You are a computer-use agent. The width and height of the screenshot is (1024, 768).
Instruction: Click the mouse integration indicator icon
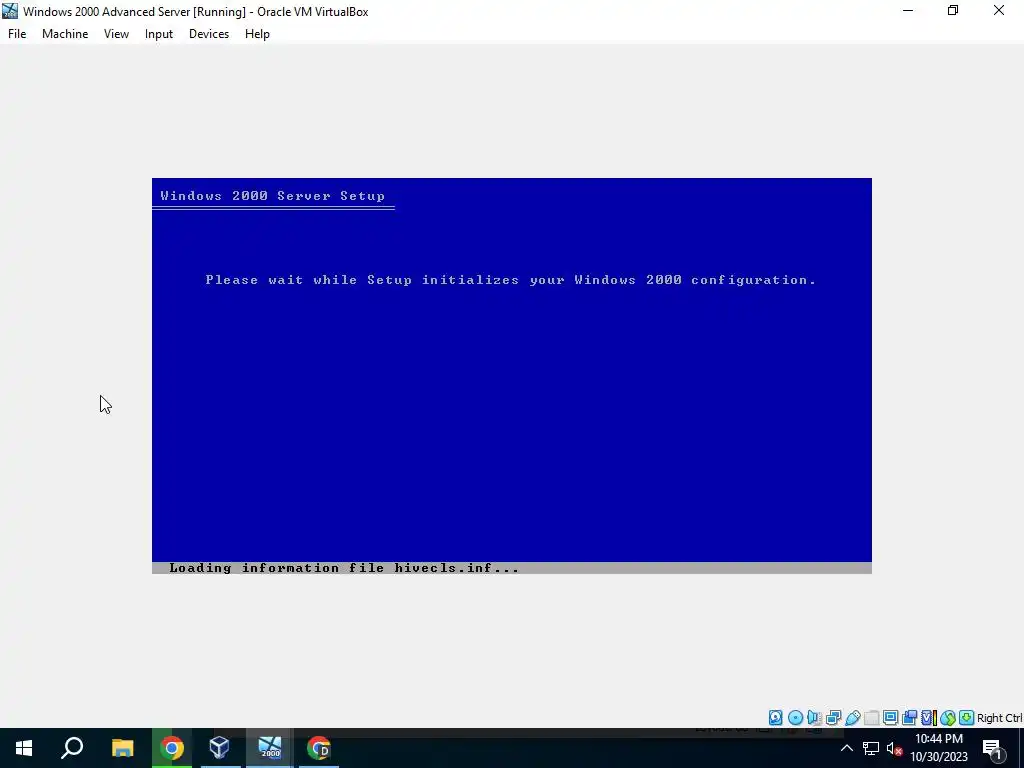coord(948,718)
